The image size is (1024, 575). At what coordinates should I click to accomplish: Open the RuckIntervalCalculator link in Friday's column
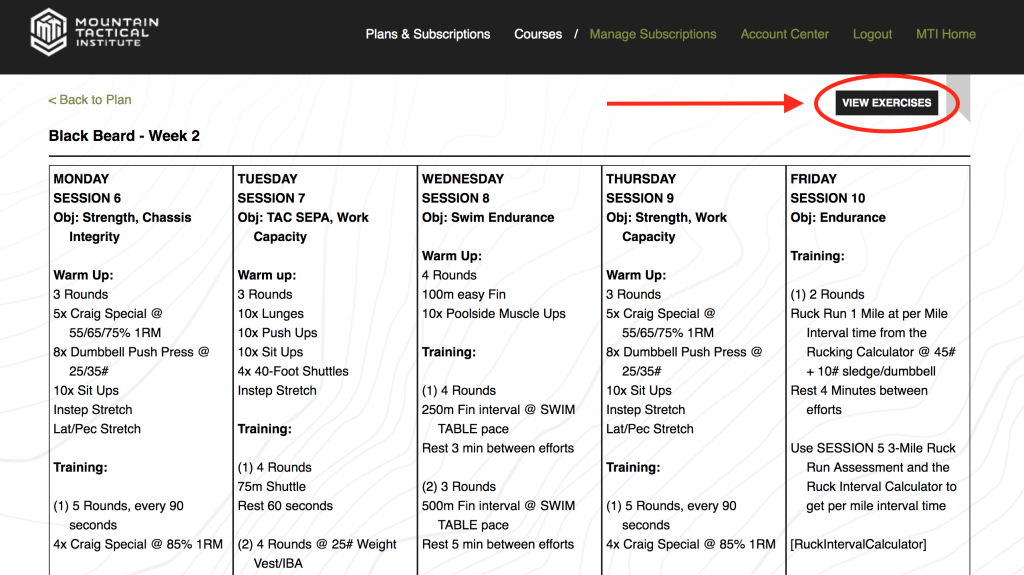coord(858,544)
